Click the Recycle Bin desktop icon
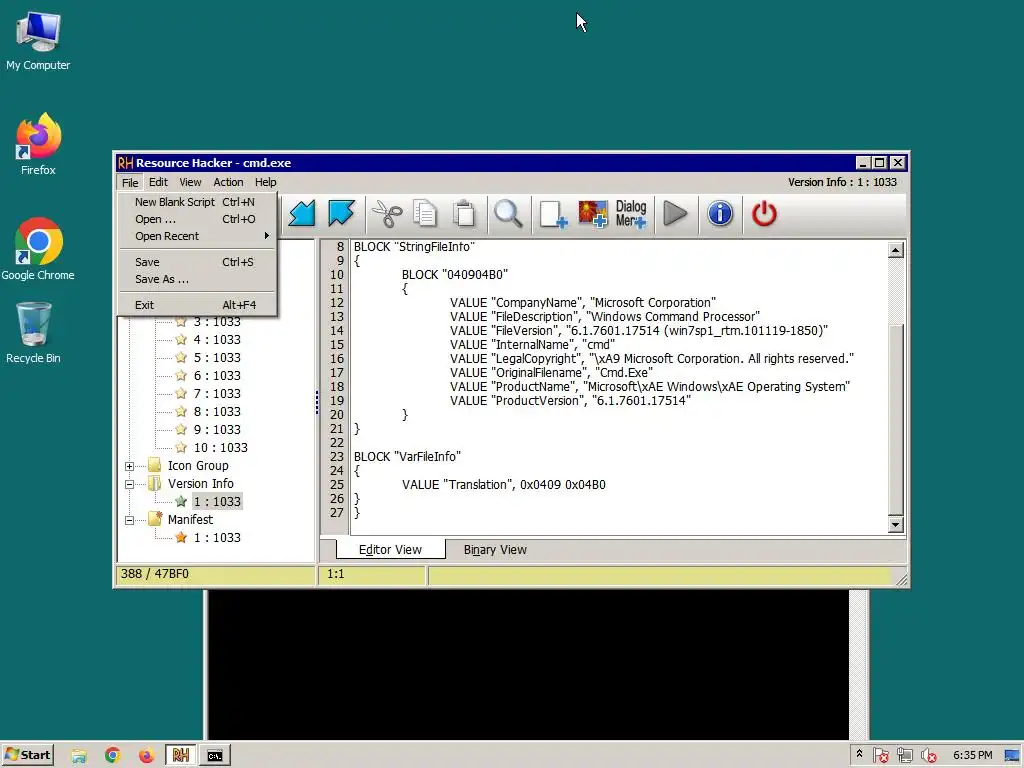This screenshot has width=1024, height=768. (x=33, y=332)
